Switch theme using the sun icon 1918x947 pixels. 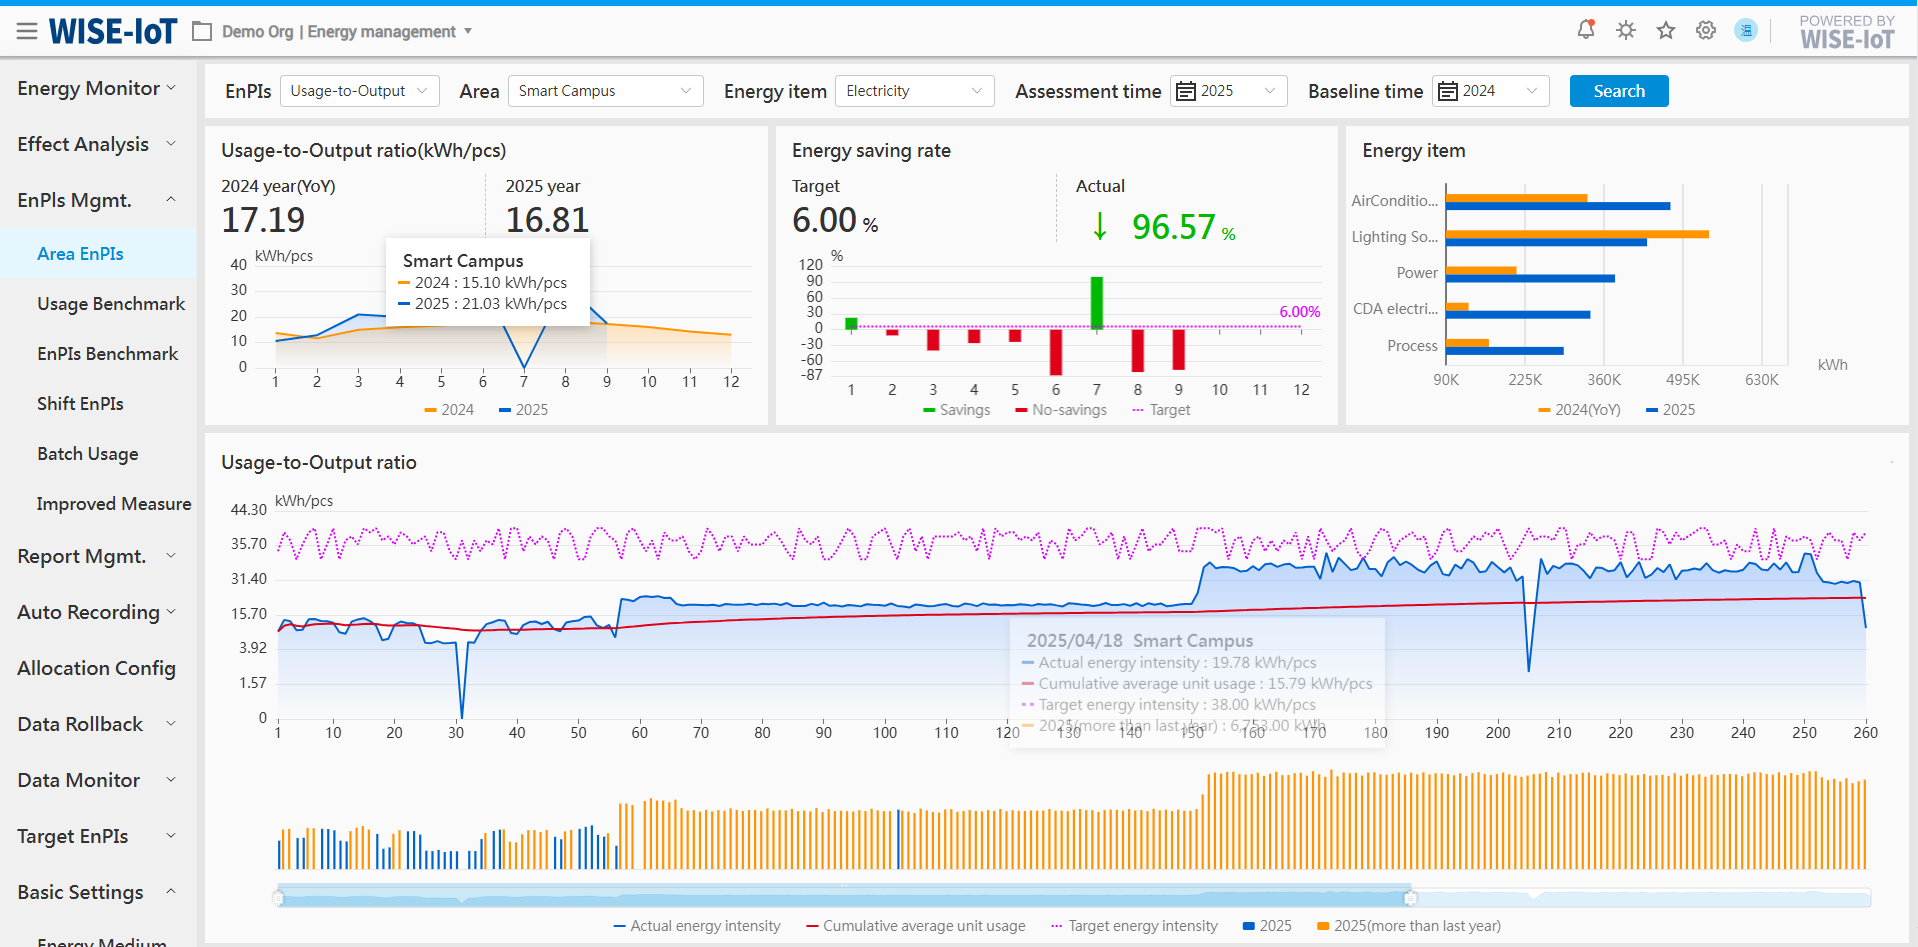click(1626, 30)
